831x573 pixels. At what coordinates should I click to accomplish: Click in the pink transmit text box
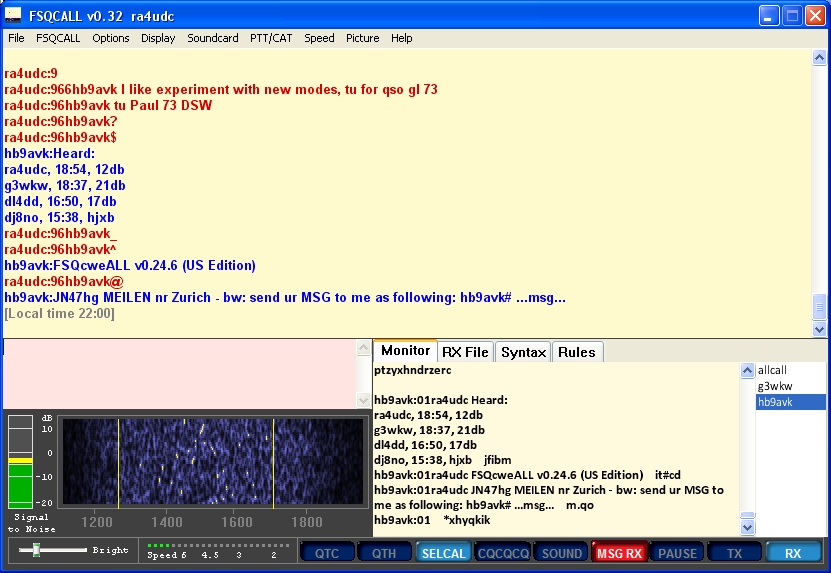coord(180,373)
